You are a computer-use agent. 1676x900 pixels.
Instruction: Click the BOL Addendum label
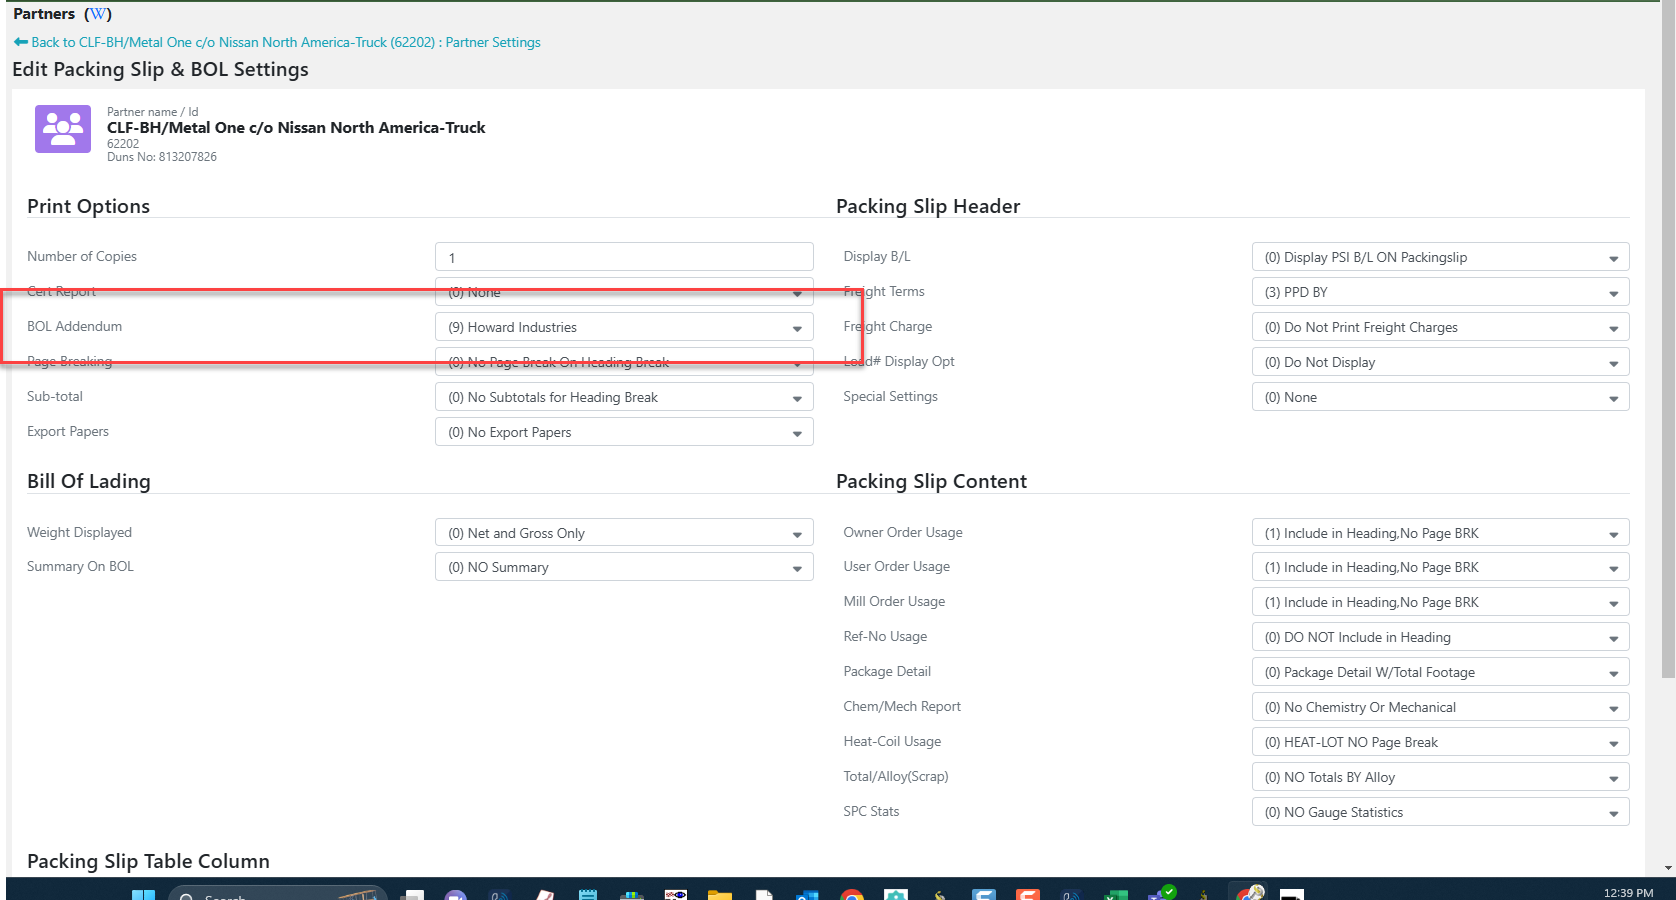[75, 326]
